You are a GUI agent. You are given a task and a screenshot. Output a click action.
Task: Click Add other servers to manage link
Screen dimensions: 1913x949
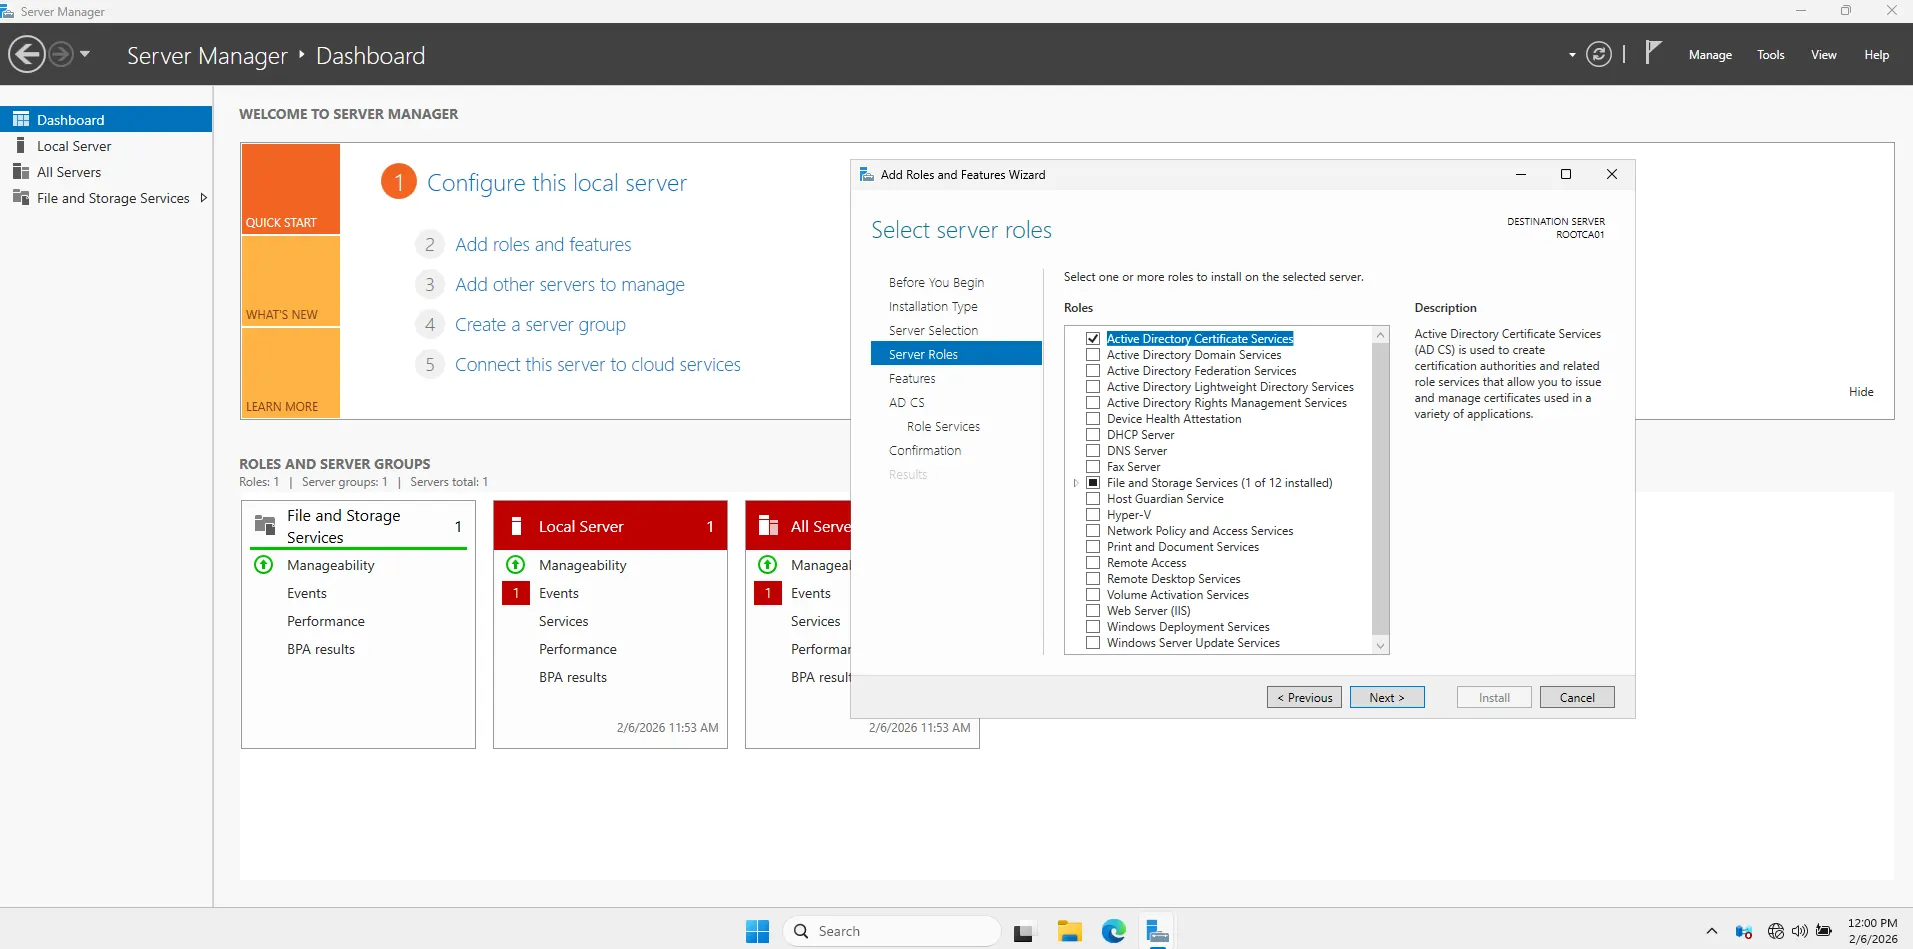570,285
